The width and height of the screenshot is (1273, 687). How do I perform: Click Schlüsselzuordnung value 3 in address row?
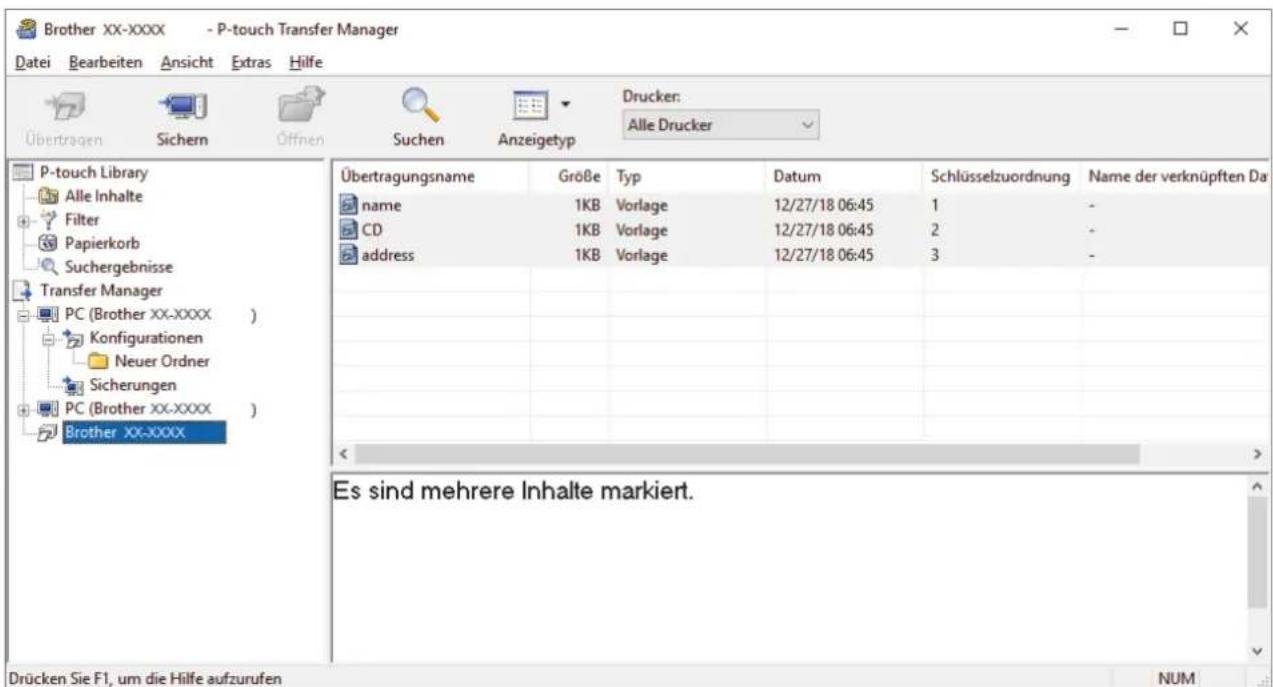pos(933,254)
